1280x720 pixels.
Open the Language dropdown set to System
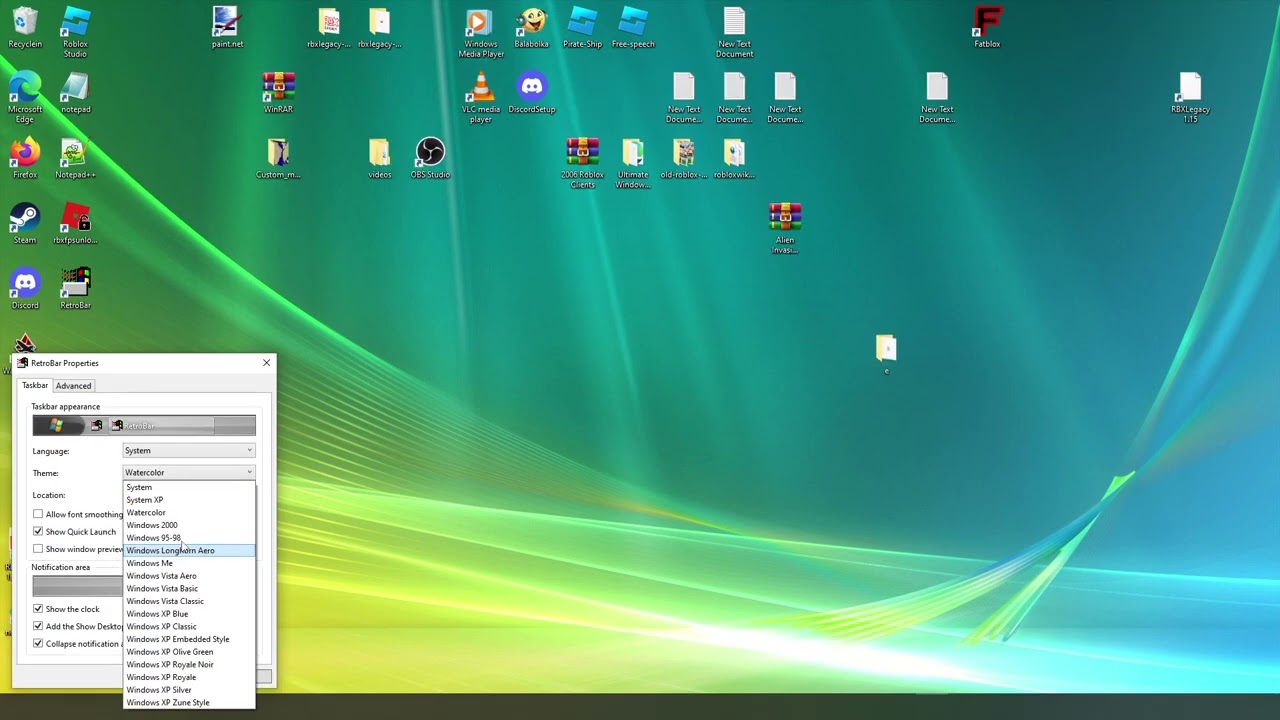point(189,450)
